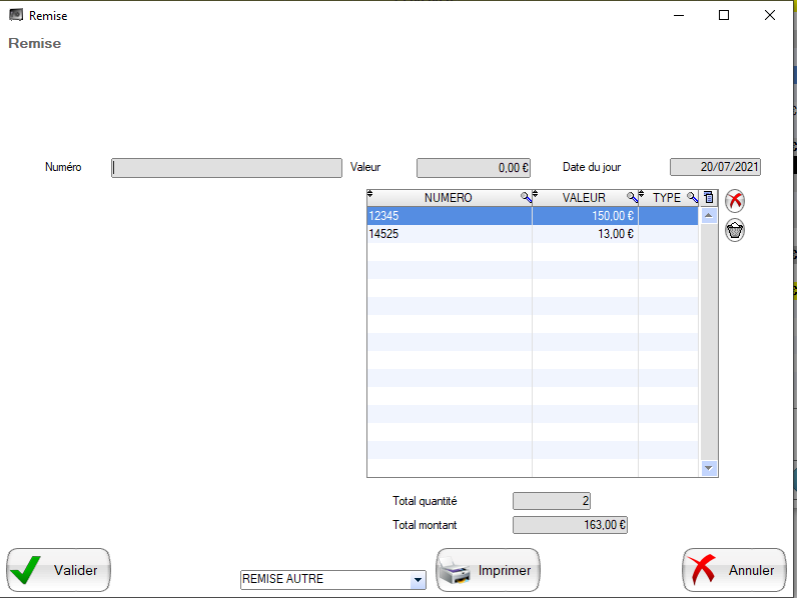Viewport: 797px width, 598px height.
Task: Click the Valeur amount field
Action: click(472, 168)
